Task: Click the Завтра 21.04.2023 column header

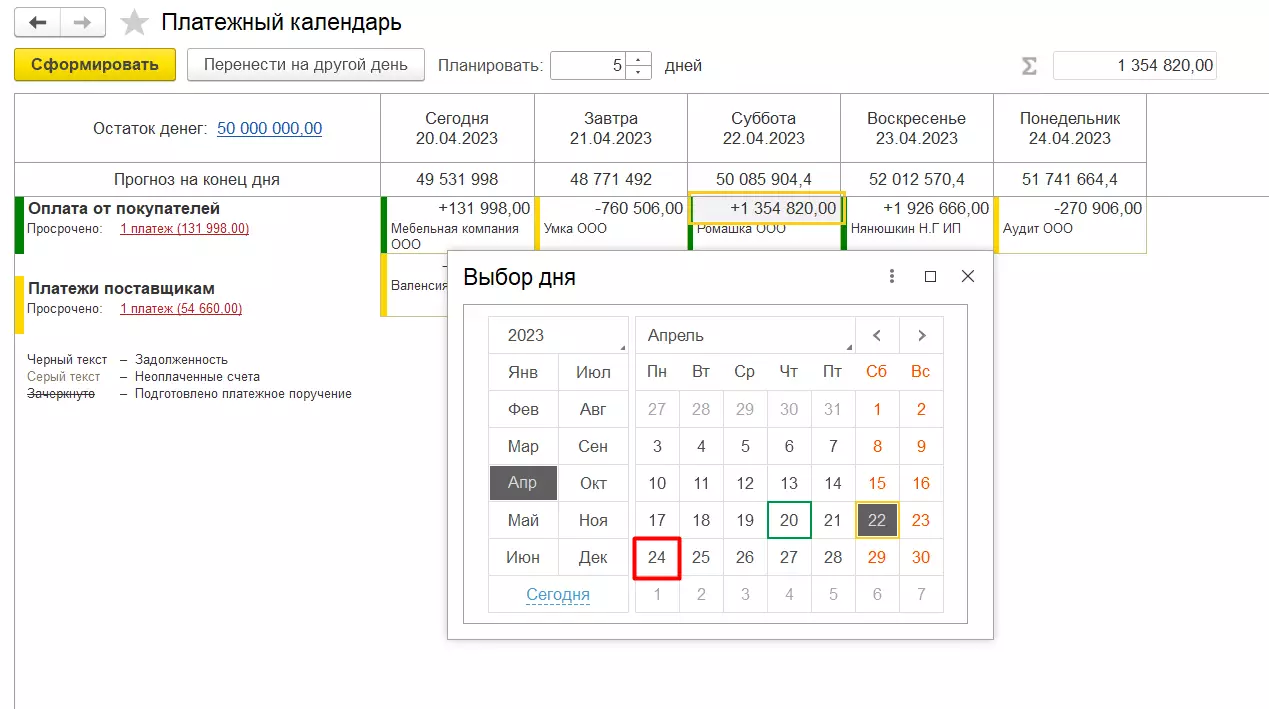Action: (x=611, y=128)
